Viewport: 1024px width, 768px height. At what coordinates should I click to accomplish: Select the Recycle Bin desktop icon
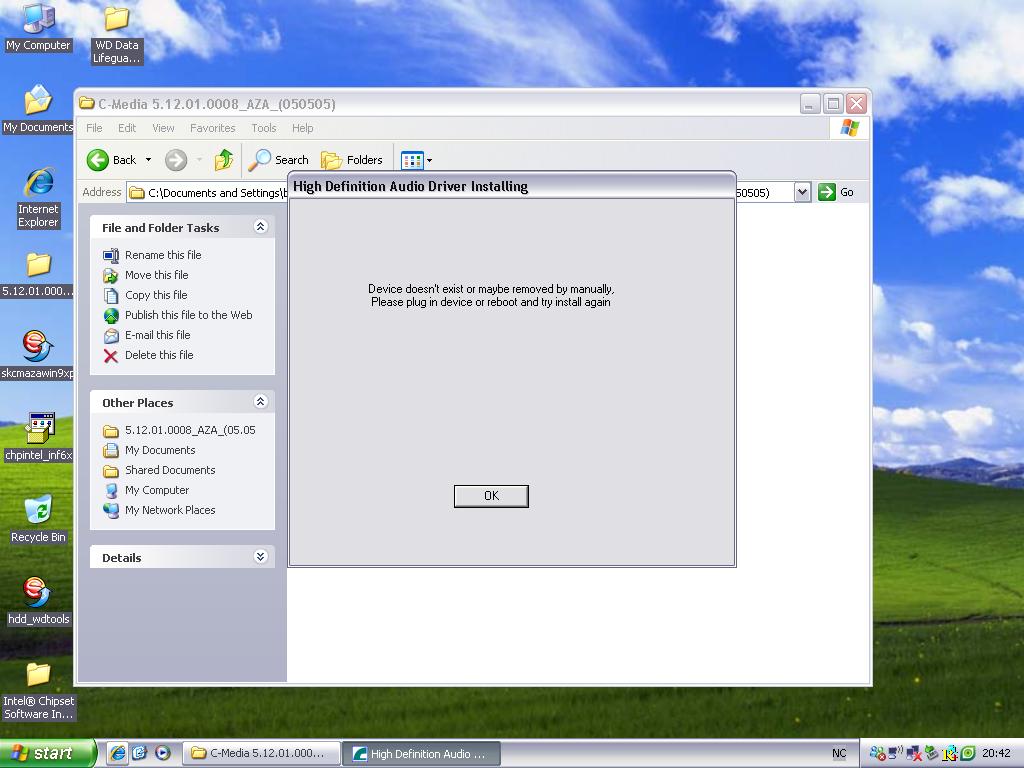pyautogui.click(x=38, y=519)
